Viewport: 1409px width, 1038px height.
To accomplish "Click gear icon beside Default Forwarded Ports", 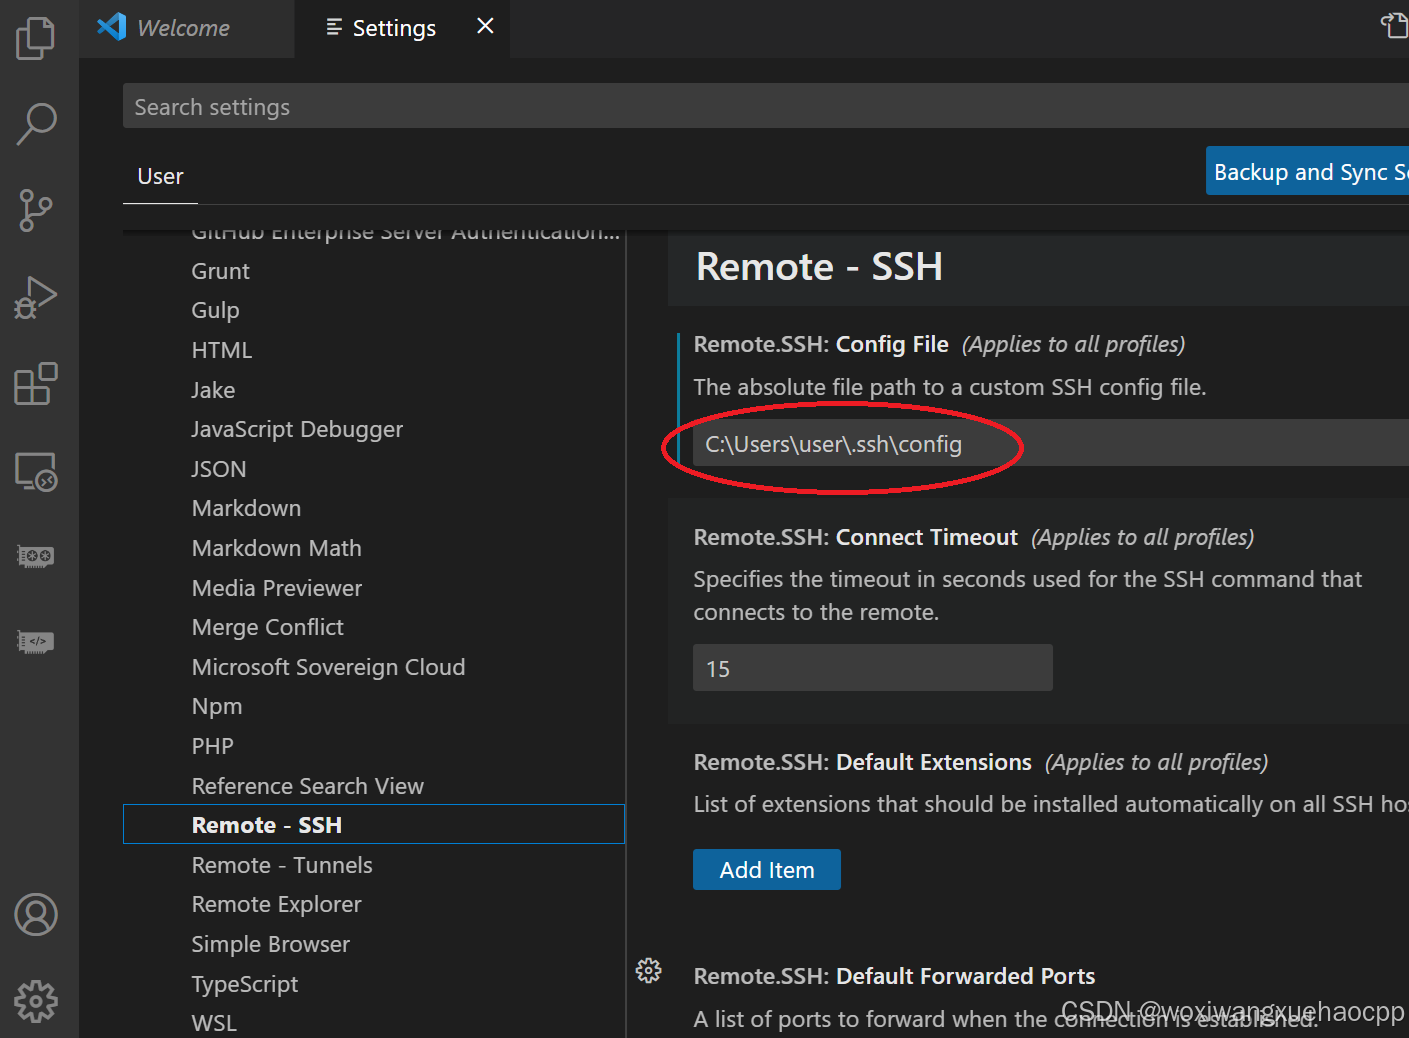I will (x=649, y=970).
